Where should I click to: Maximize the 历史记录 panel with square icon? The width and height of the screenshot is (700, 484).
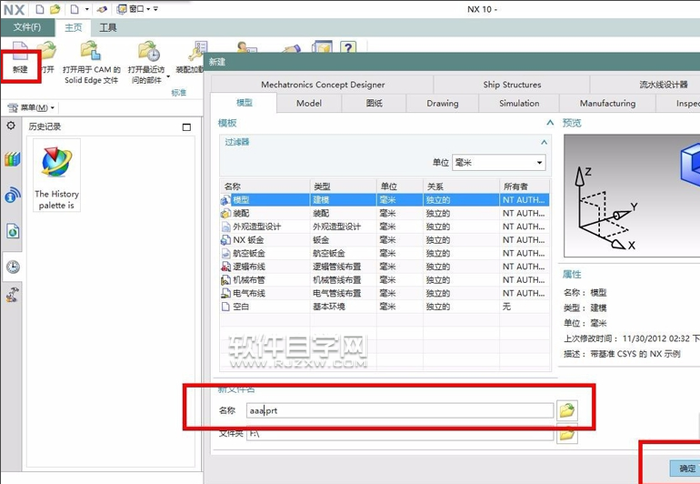pyautogui.click(x=187, y=127)
